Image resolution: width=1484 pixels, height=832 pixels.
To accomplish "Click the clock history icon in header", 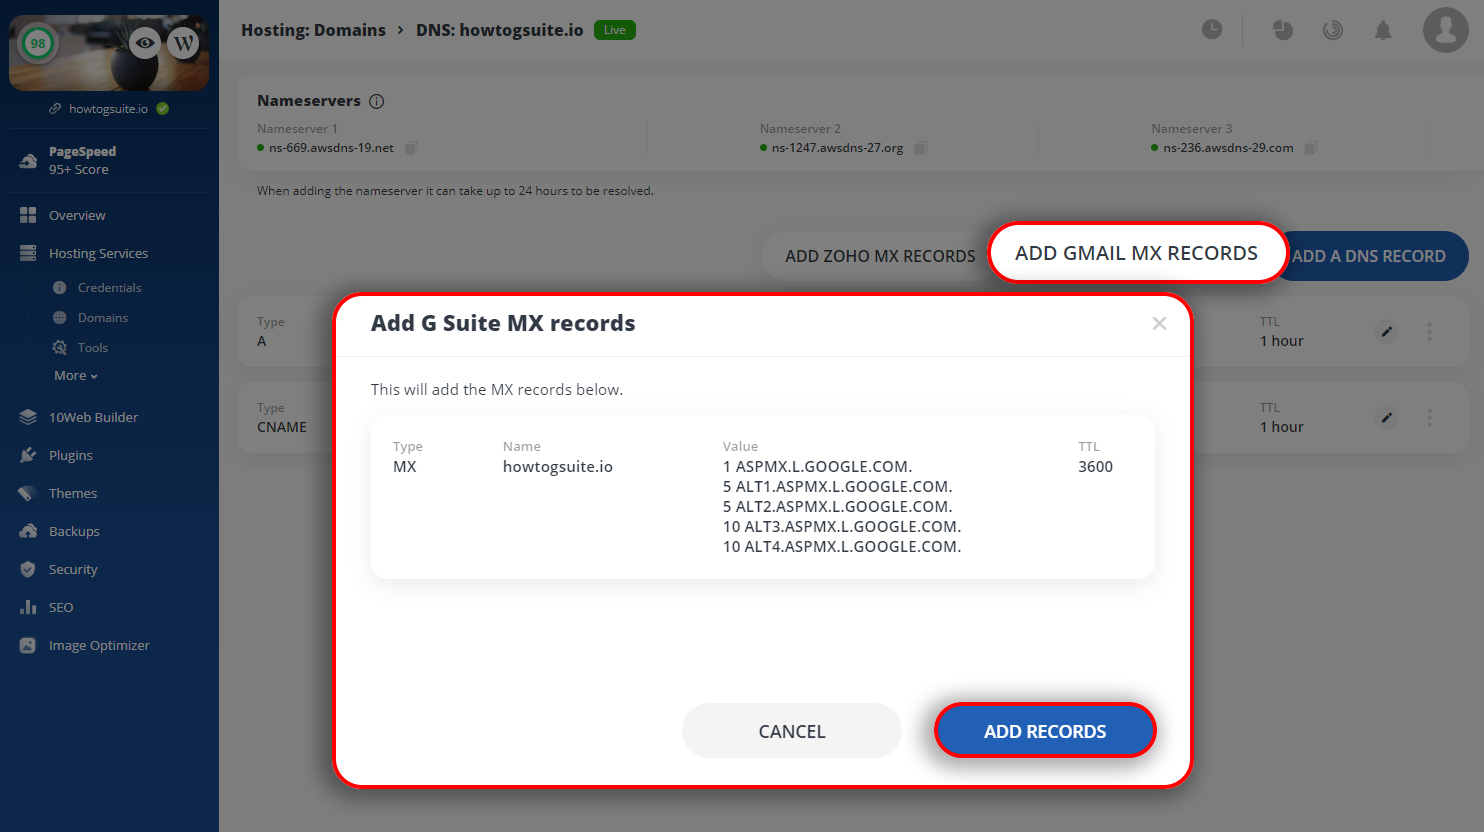I will [x=1212, y=29].
